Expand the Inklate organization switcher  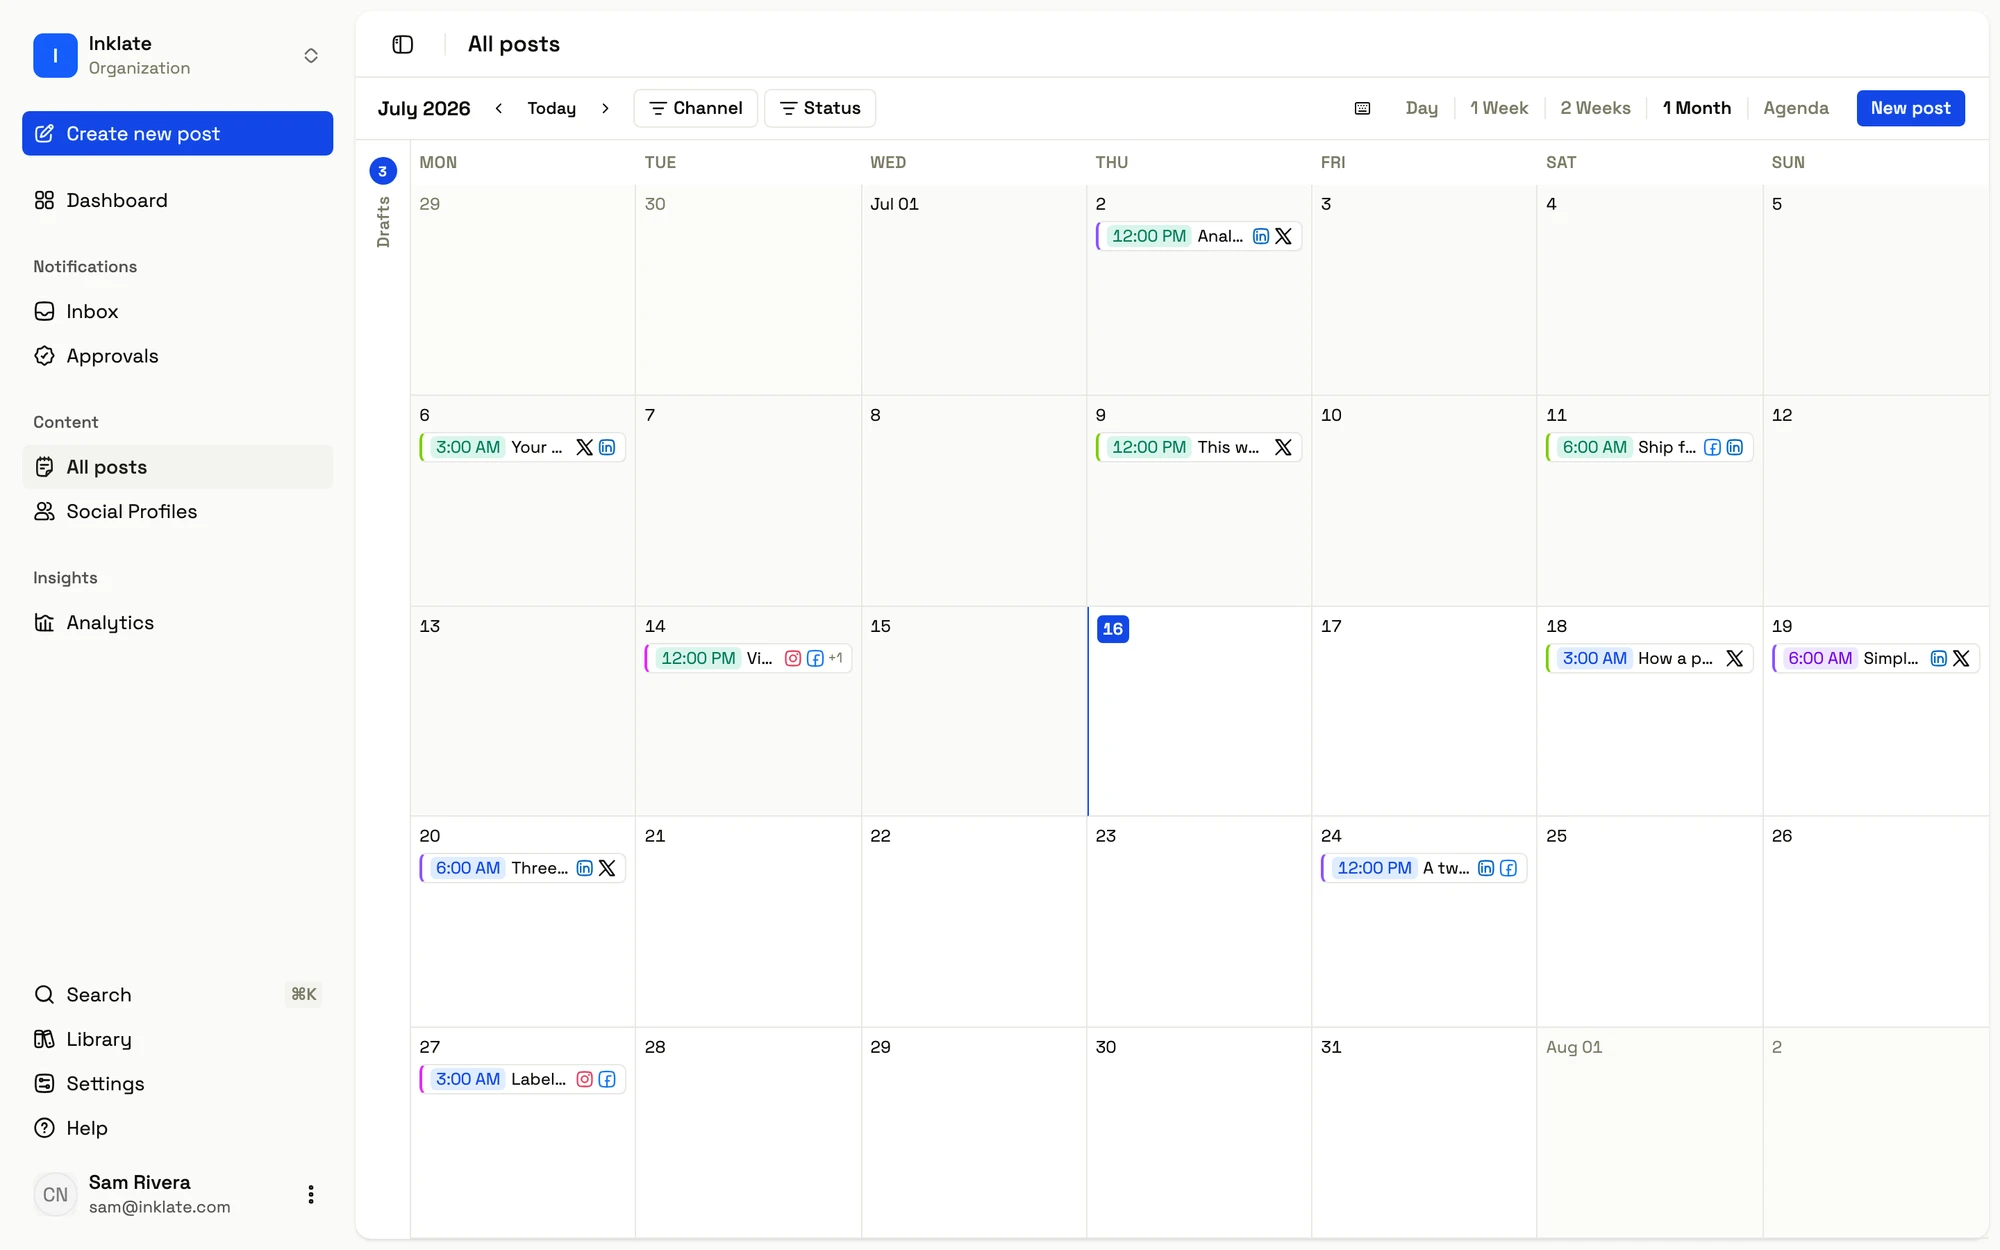311,55
